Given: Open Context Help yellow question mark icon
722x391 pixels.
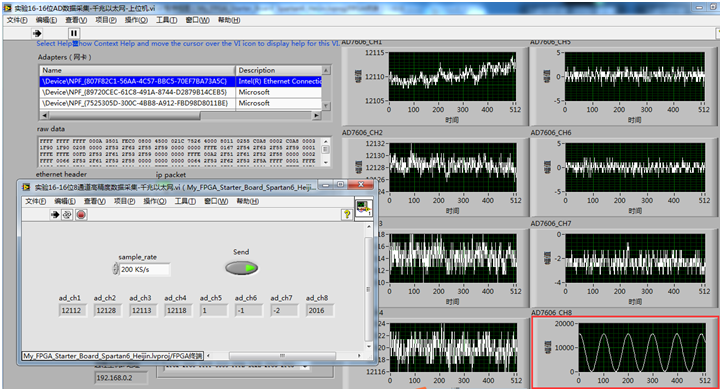Looking at the screenshot, I should coord(347,214).
